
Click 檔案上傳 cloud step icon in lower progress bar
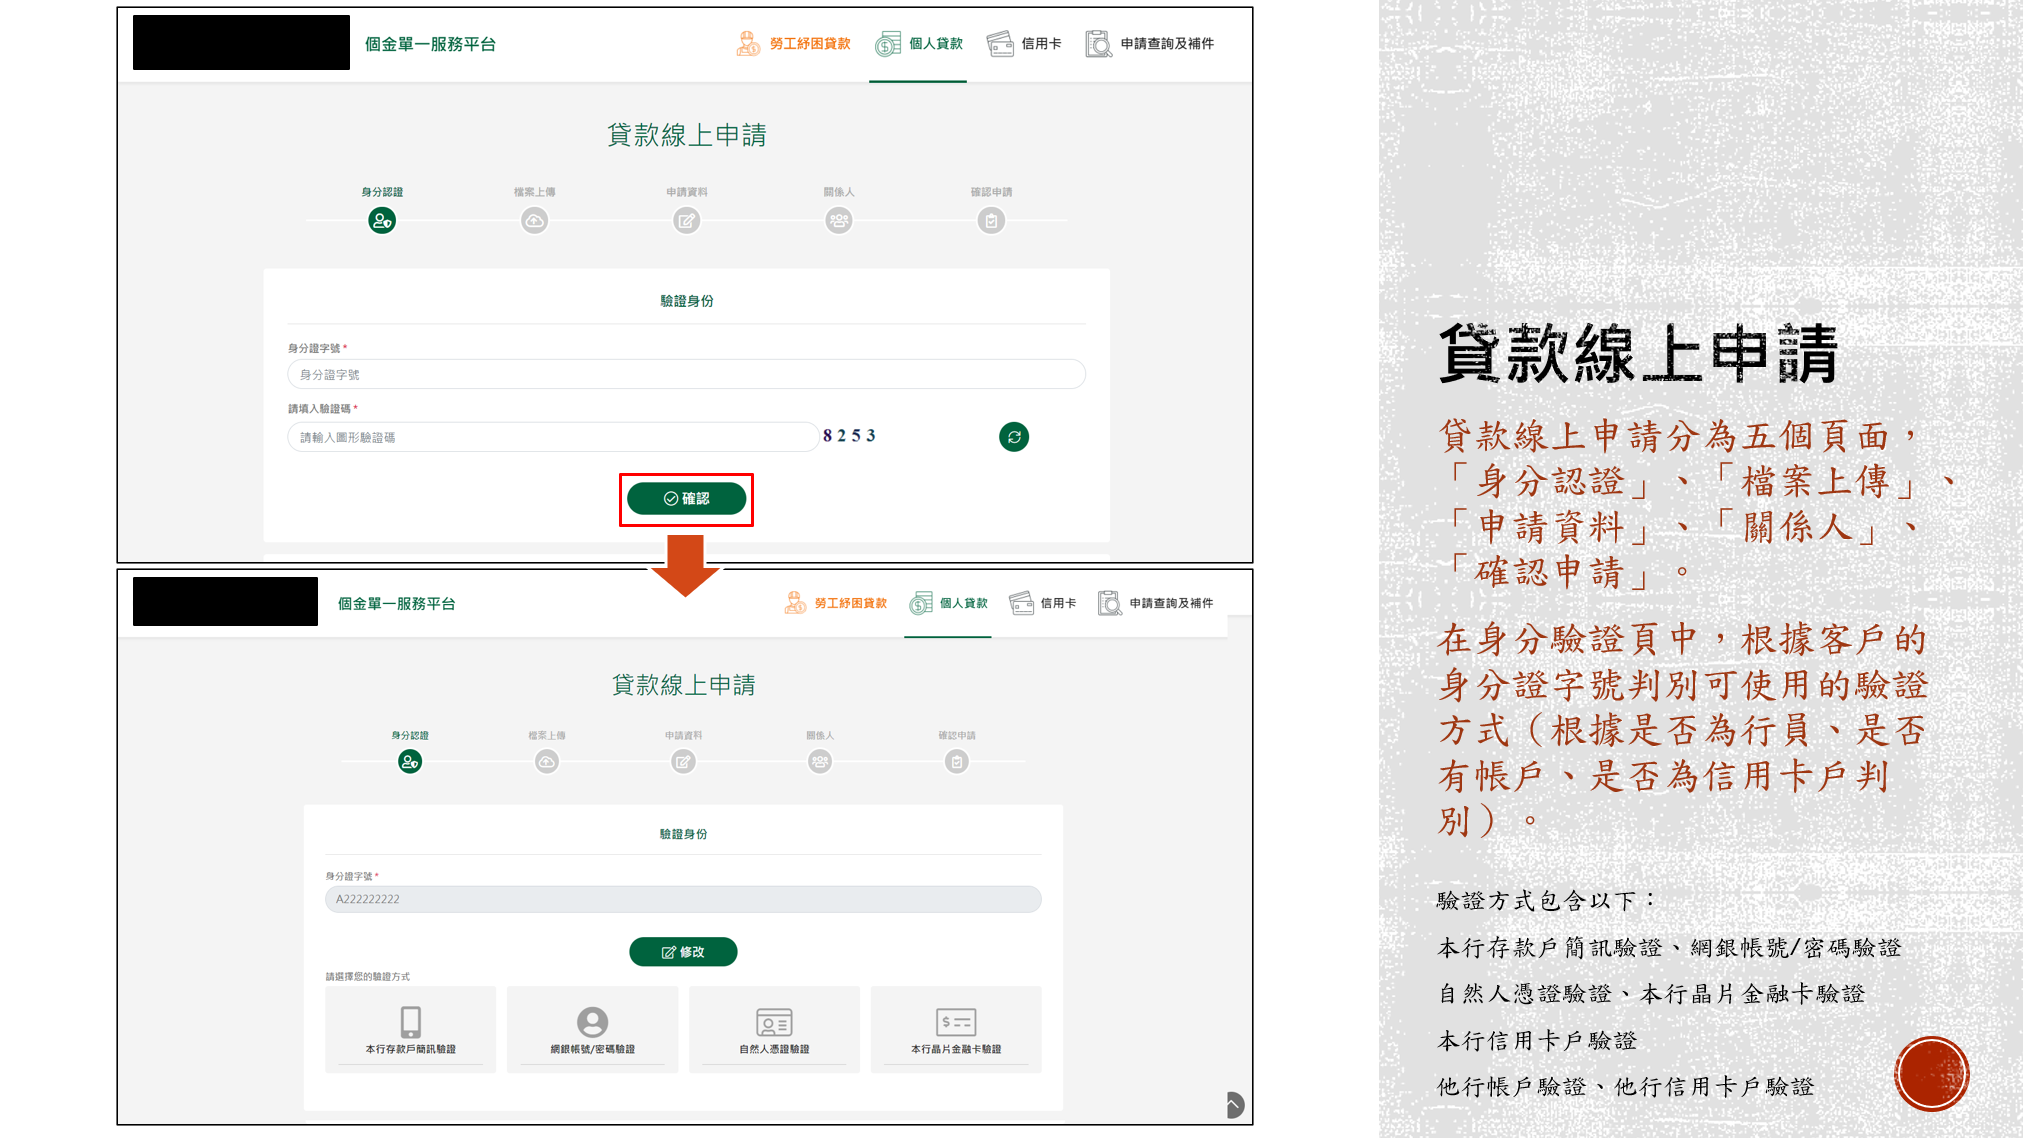[547, 762]
